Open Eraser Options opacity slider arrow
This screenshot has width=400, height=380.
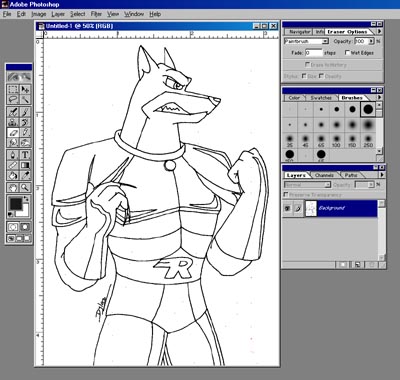[x=371, y=41]
